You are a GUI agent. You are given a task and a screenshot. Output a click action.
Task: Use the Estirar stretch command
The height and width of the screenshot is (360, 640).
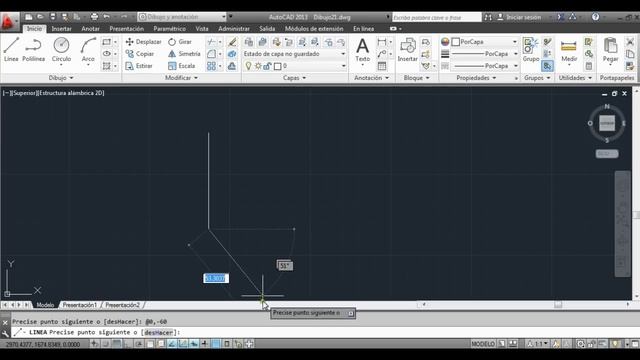[x=139, y=66]
